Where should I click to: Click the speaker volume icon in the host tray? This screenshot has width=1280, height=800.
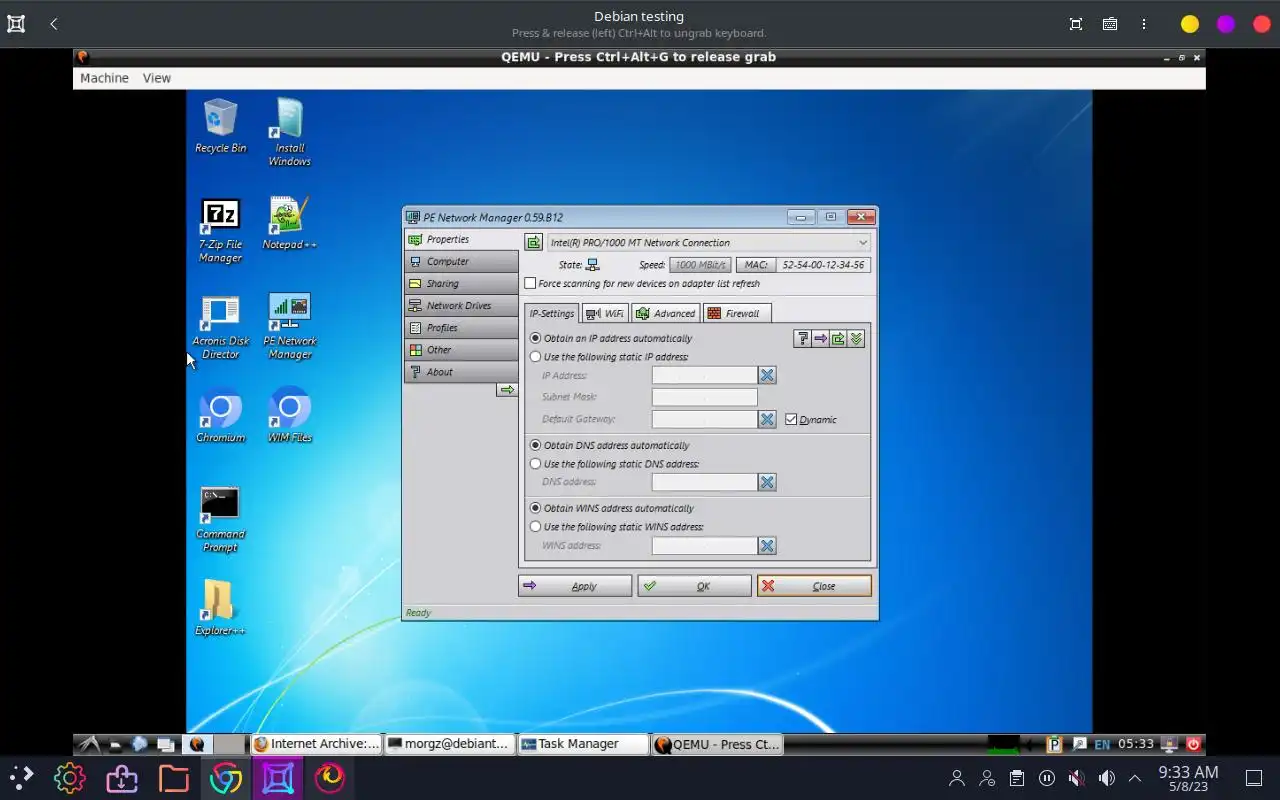point(1106,778)
